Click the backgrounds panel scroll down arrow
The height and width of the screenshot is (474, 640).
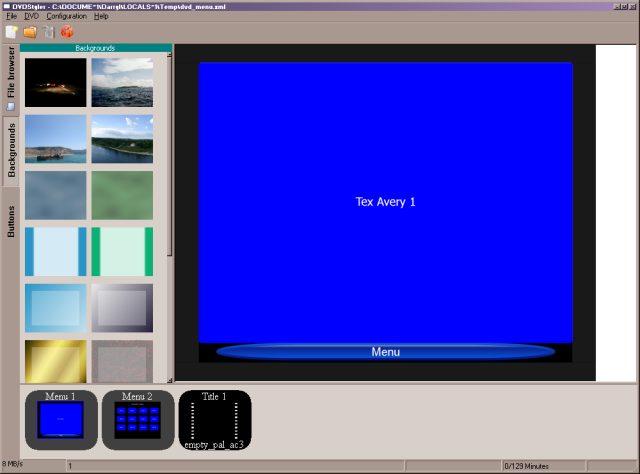point(169,380)
